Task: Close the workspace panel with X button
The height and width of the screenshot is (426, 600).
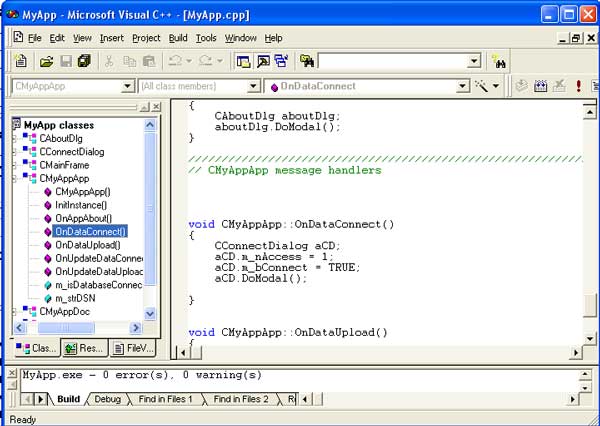Action: 156,107
